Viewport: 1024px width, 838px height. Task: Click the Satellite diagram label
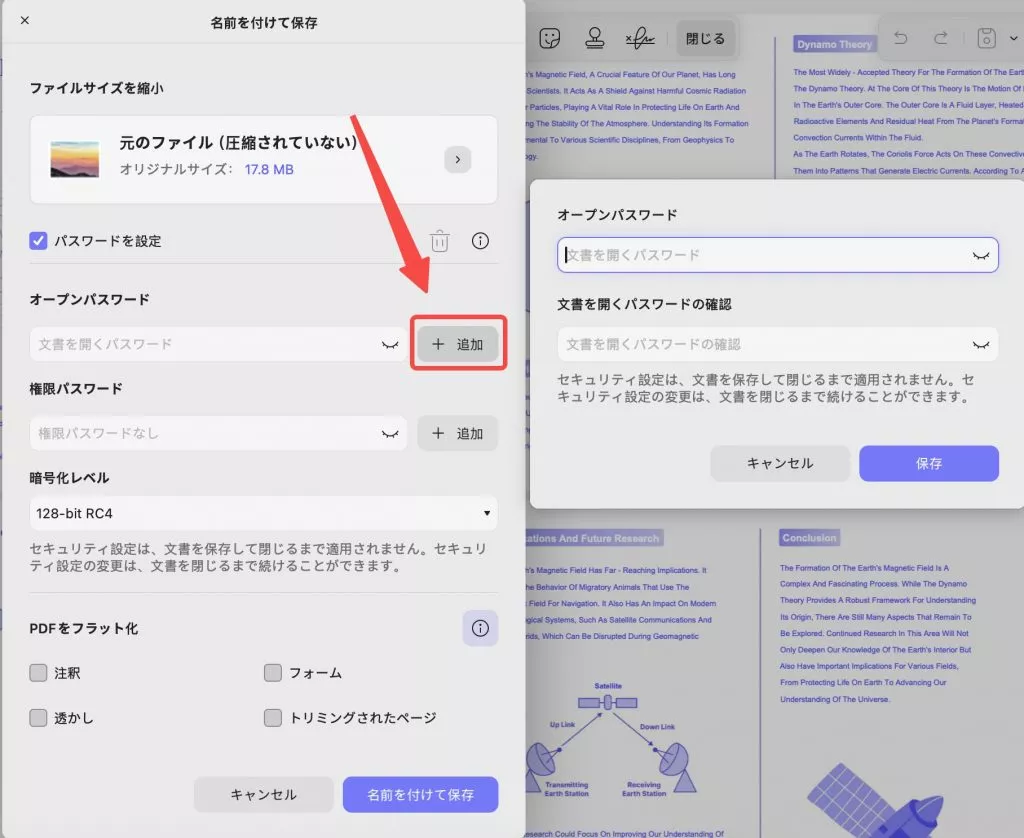pos(608,686)
